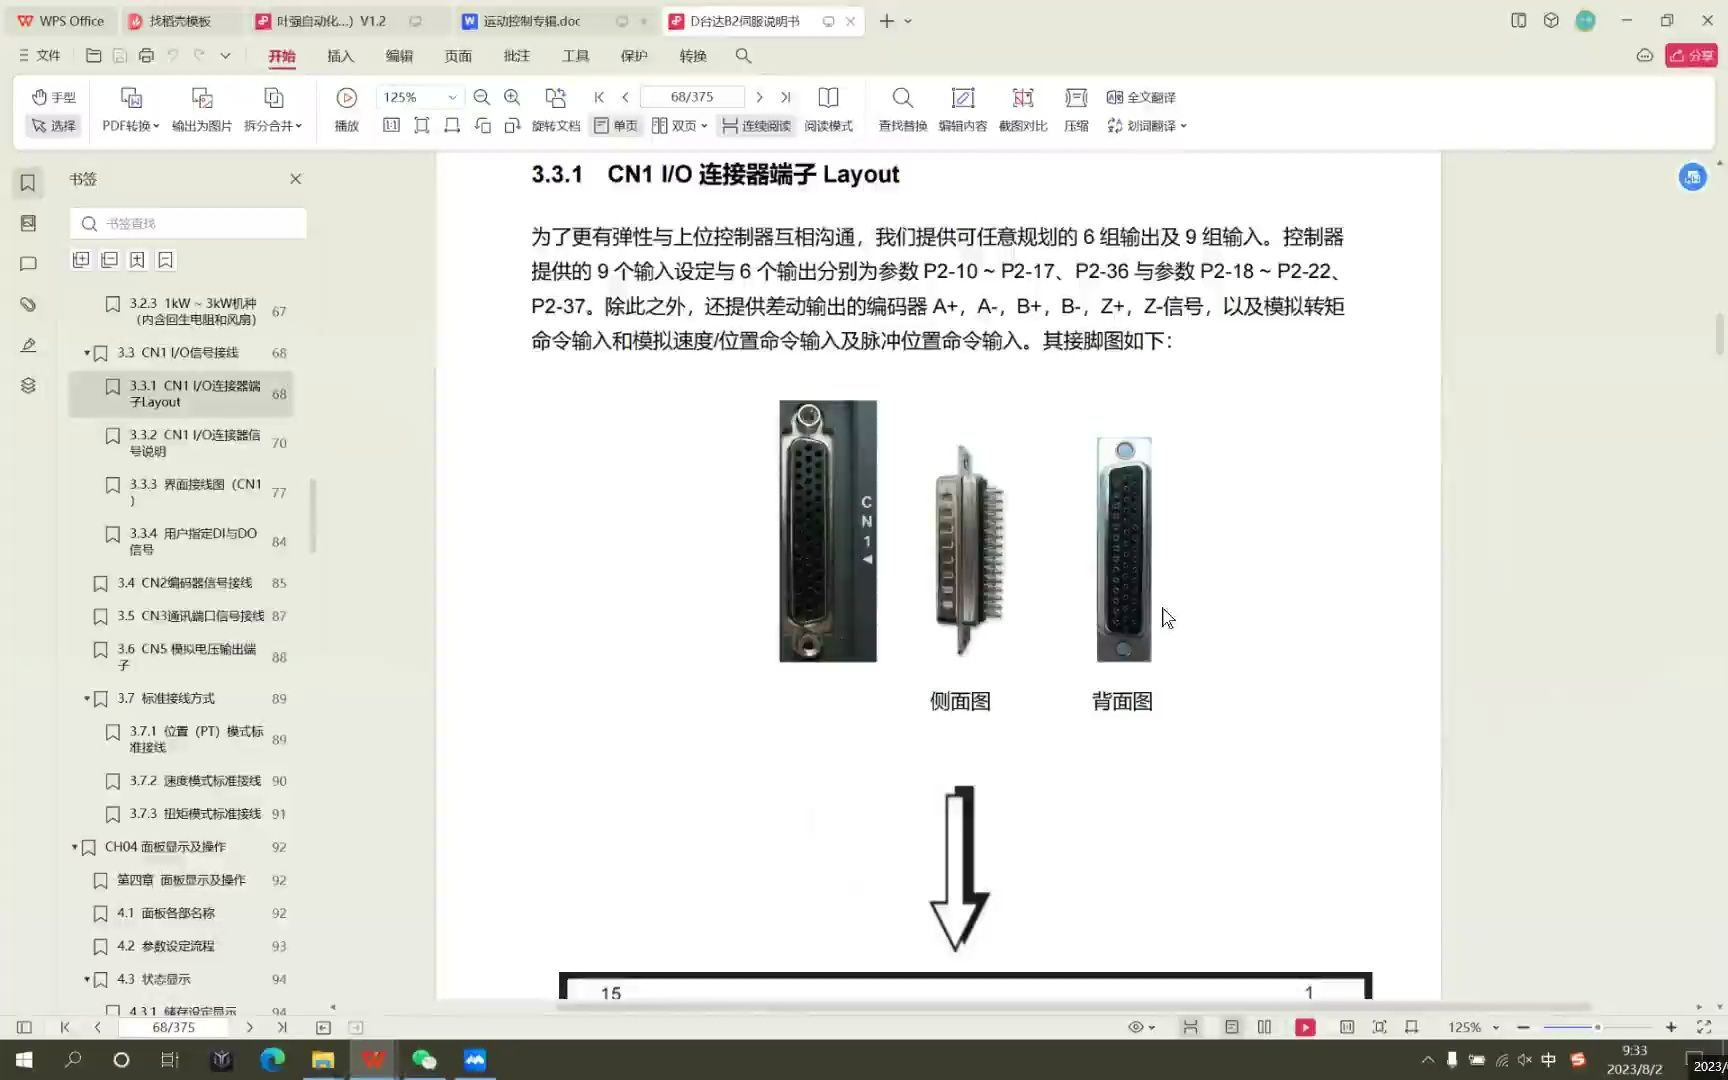1728x1080 pixels.
Task: Open the 开始 ribbon tab
Action: point(282,56)
